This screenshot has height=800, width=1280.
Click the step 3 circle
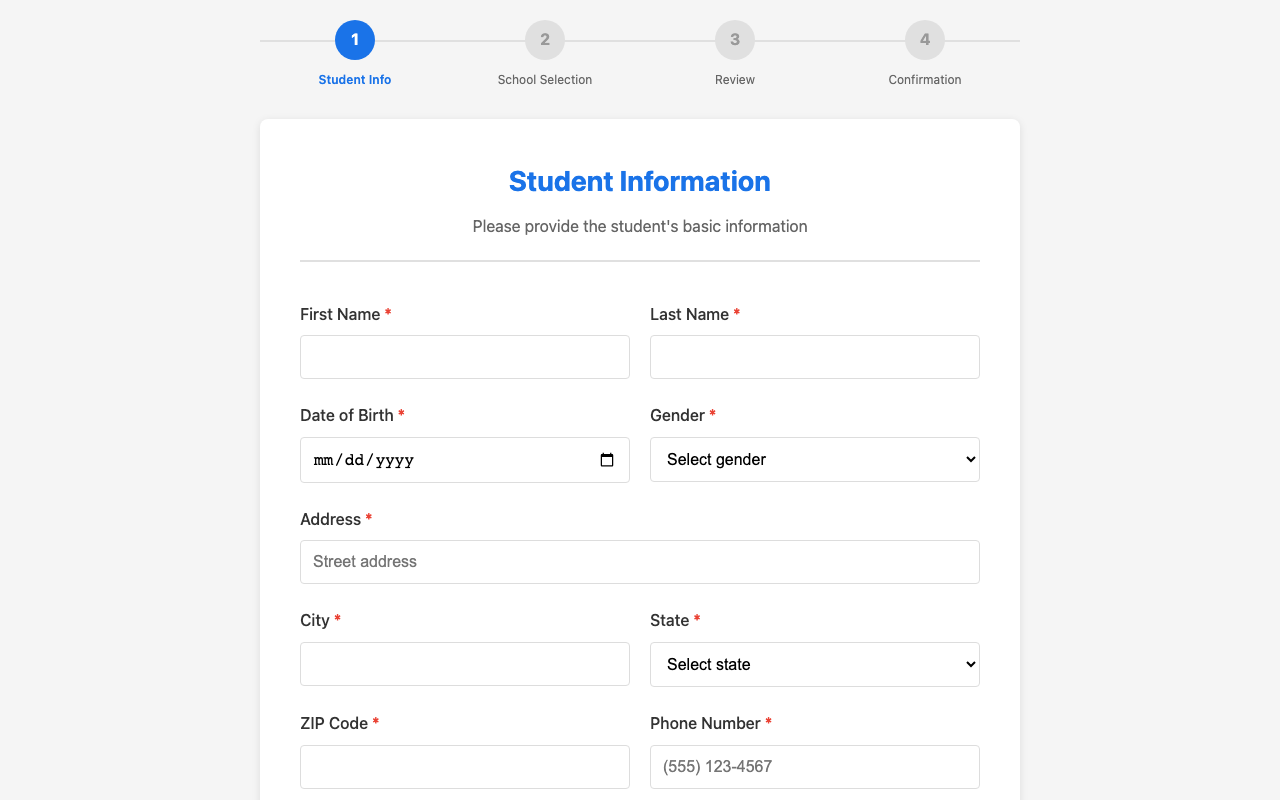[735, 40]
